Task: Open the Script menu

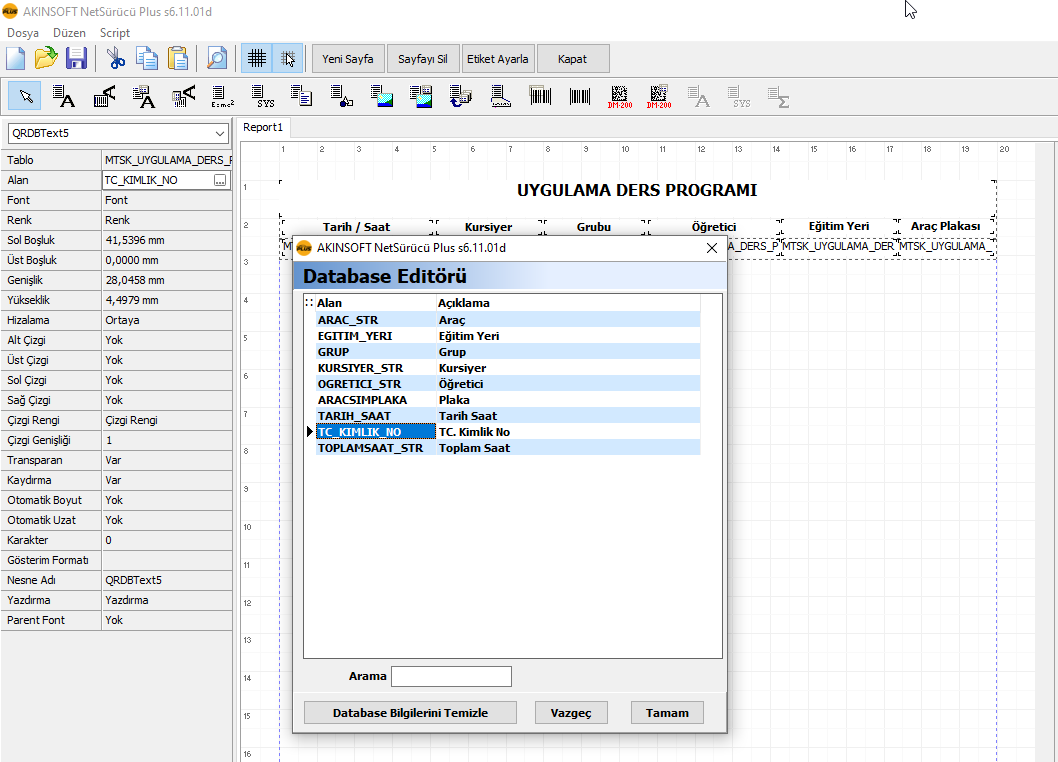Action: 115,32
